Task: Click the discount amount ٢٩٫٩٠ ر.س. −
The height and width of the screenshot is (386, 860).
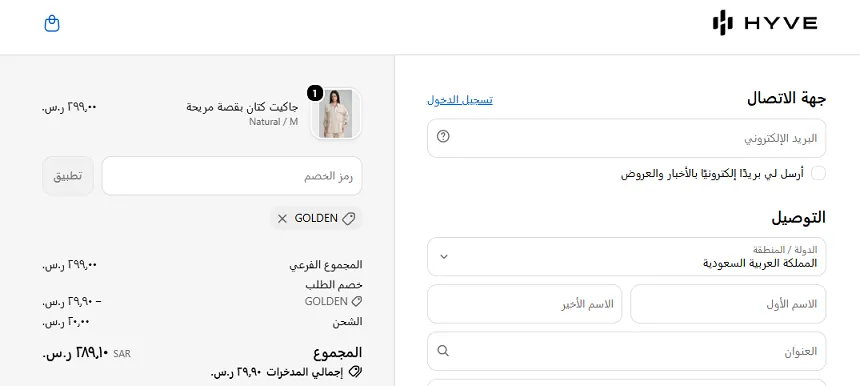Action: pyautogui.click(x=72, y=302)
